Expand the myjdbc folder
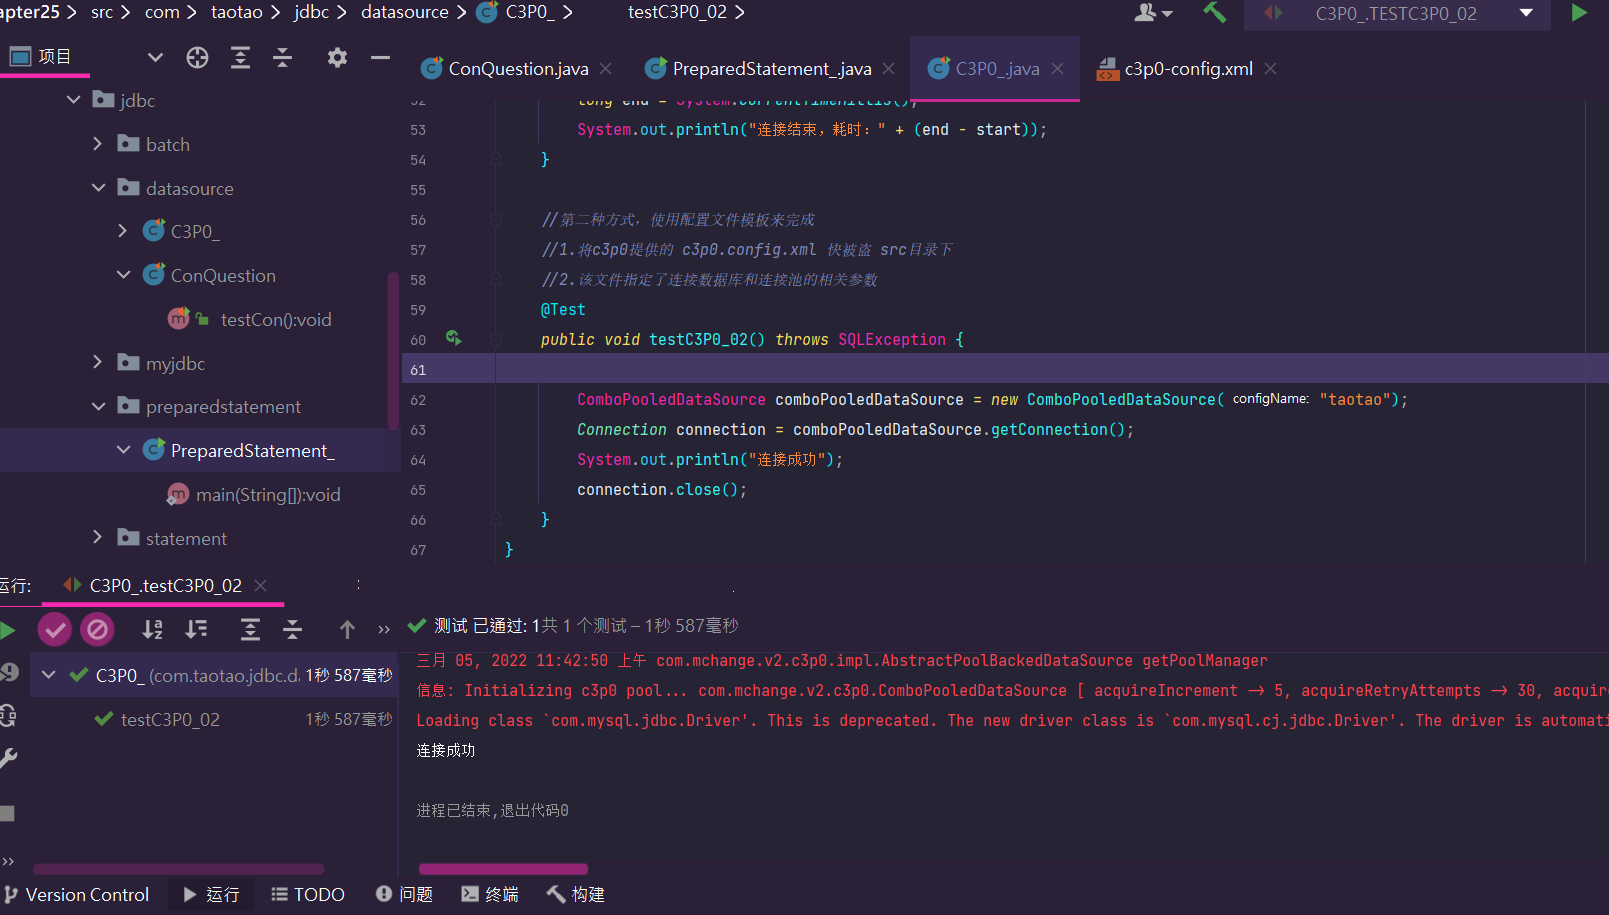 [97, 363]
